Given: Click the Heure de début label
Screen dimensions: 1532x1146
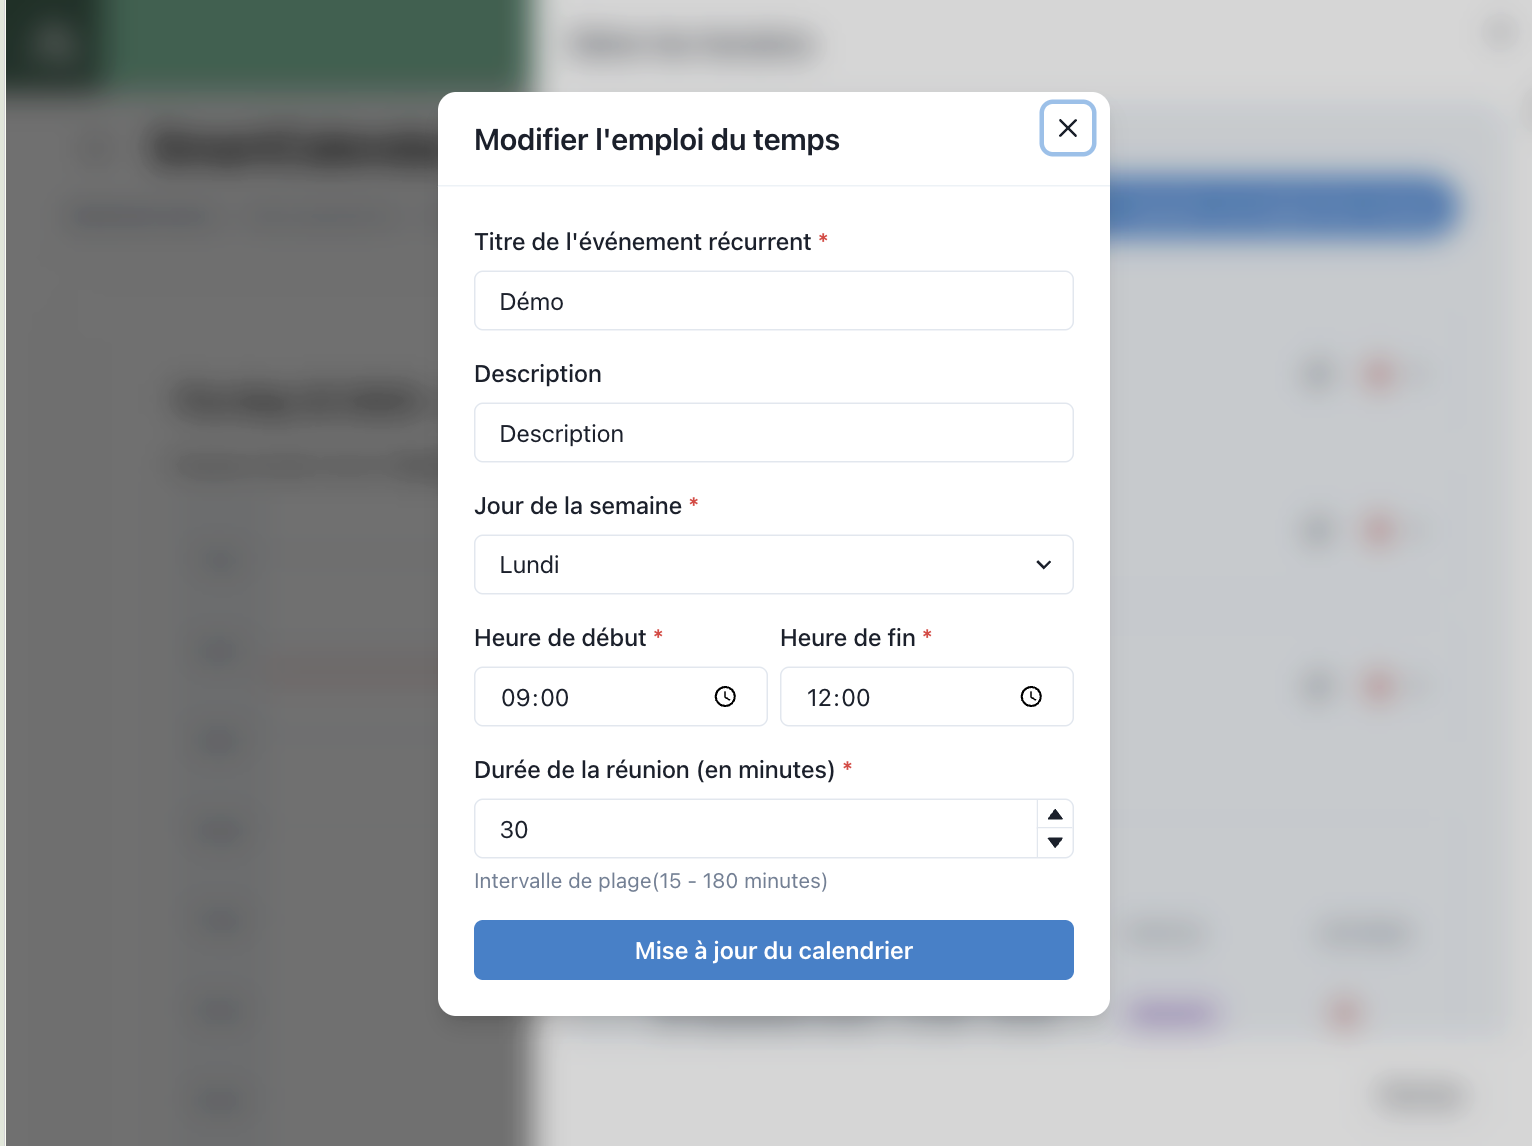Looking at the screenshot, I should (560, 638).
